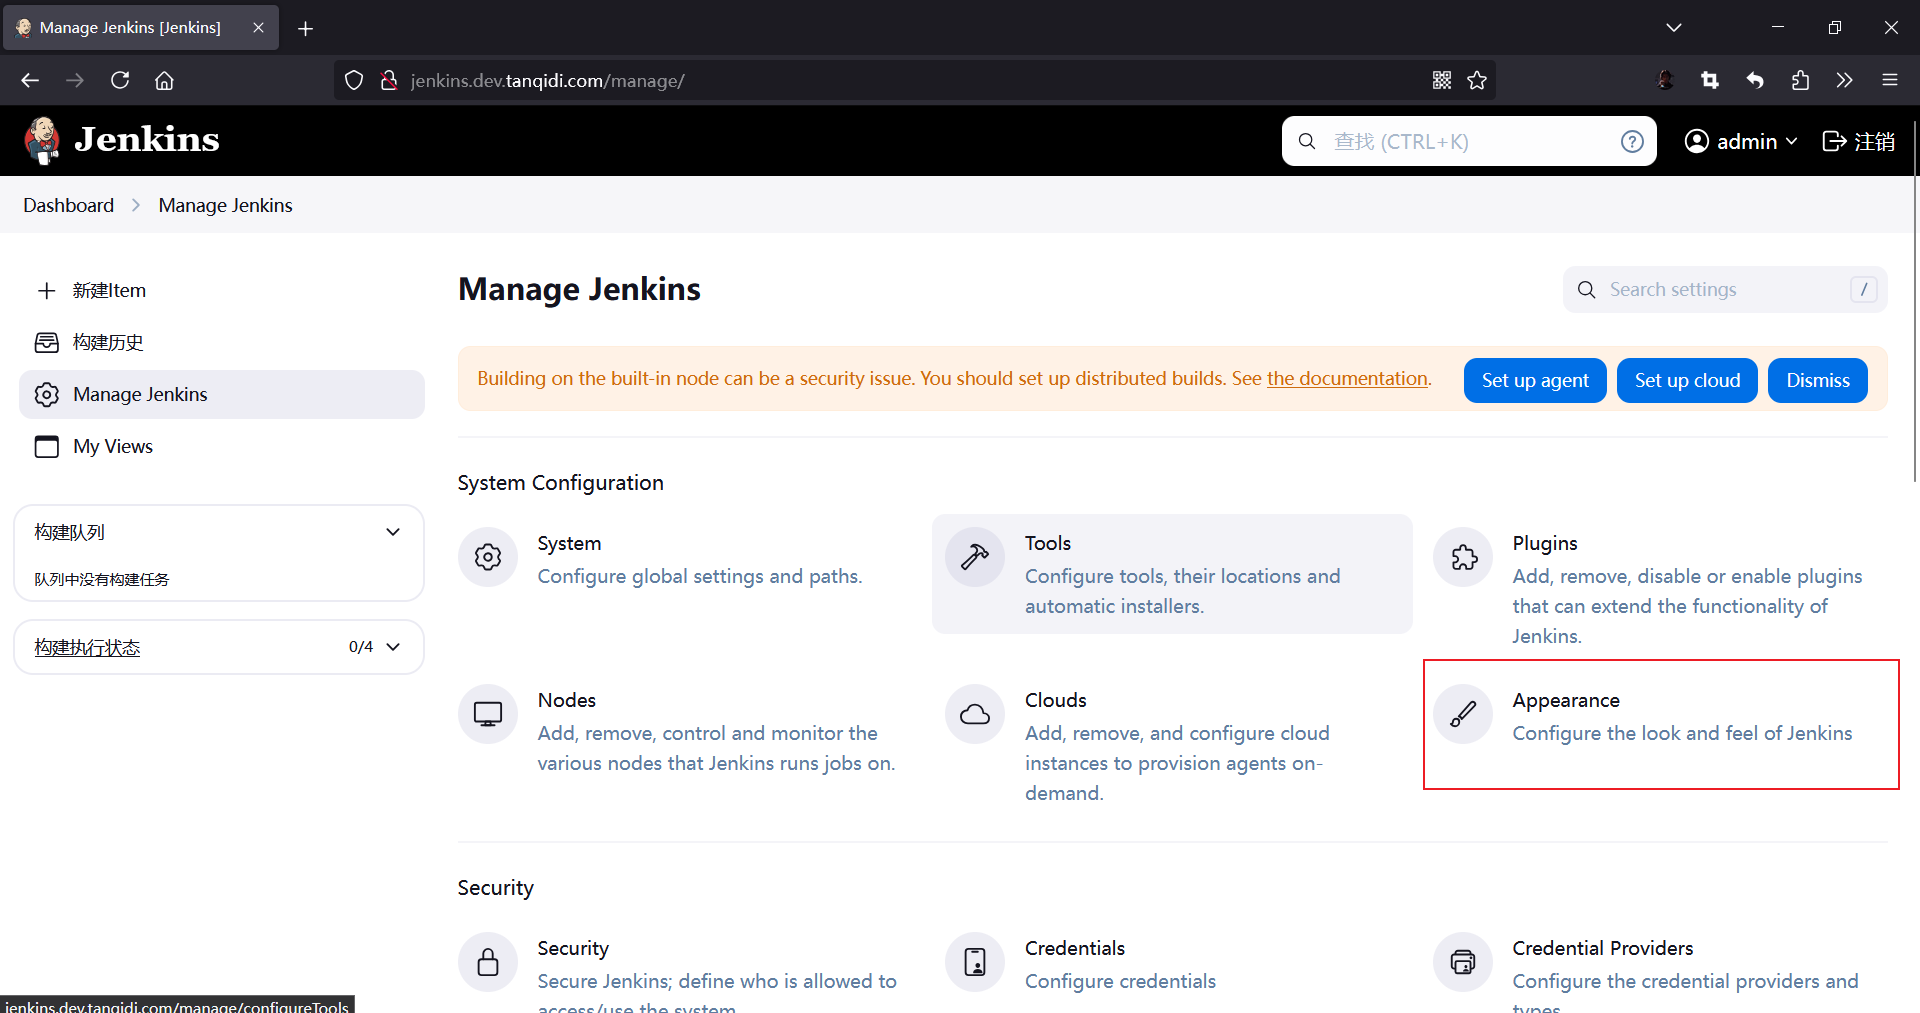1920x1013 pixels.
Task: Open the Security lock icon
Action: (488, 962)
